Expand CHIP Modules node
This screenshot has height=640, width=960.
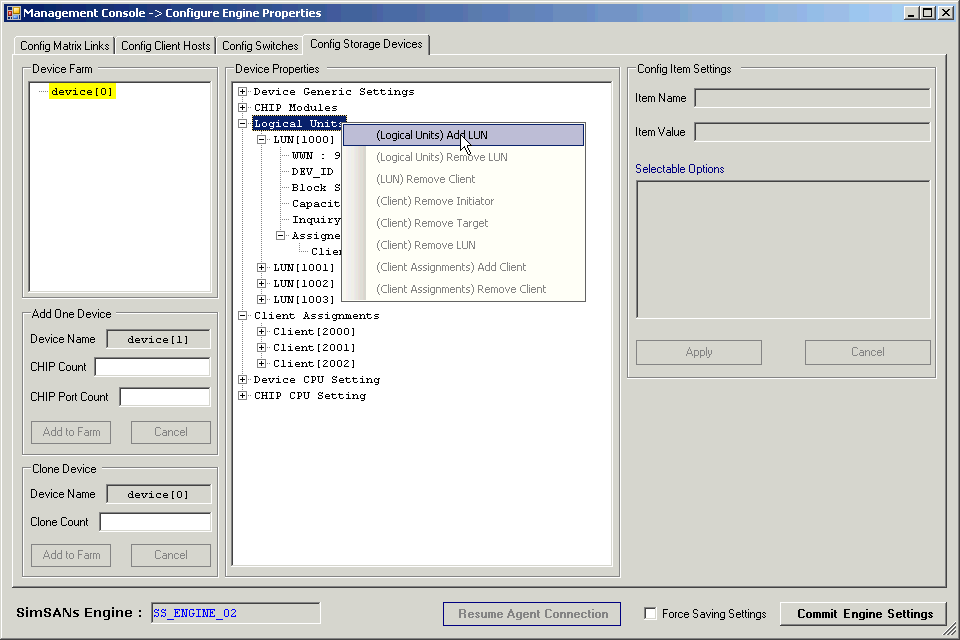tap(242, 107)
